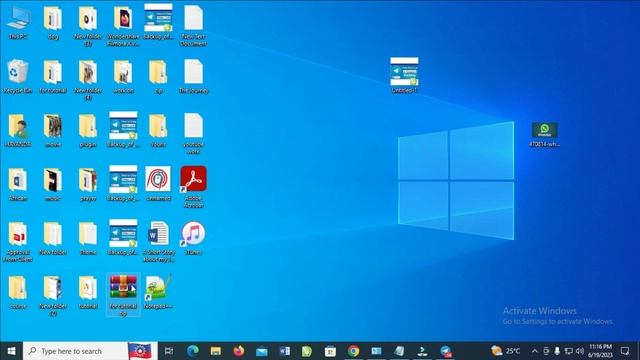The height and width of the screenshot is (360, 640).
Task: Select the music folder
Action: tap(53, 184)
